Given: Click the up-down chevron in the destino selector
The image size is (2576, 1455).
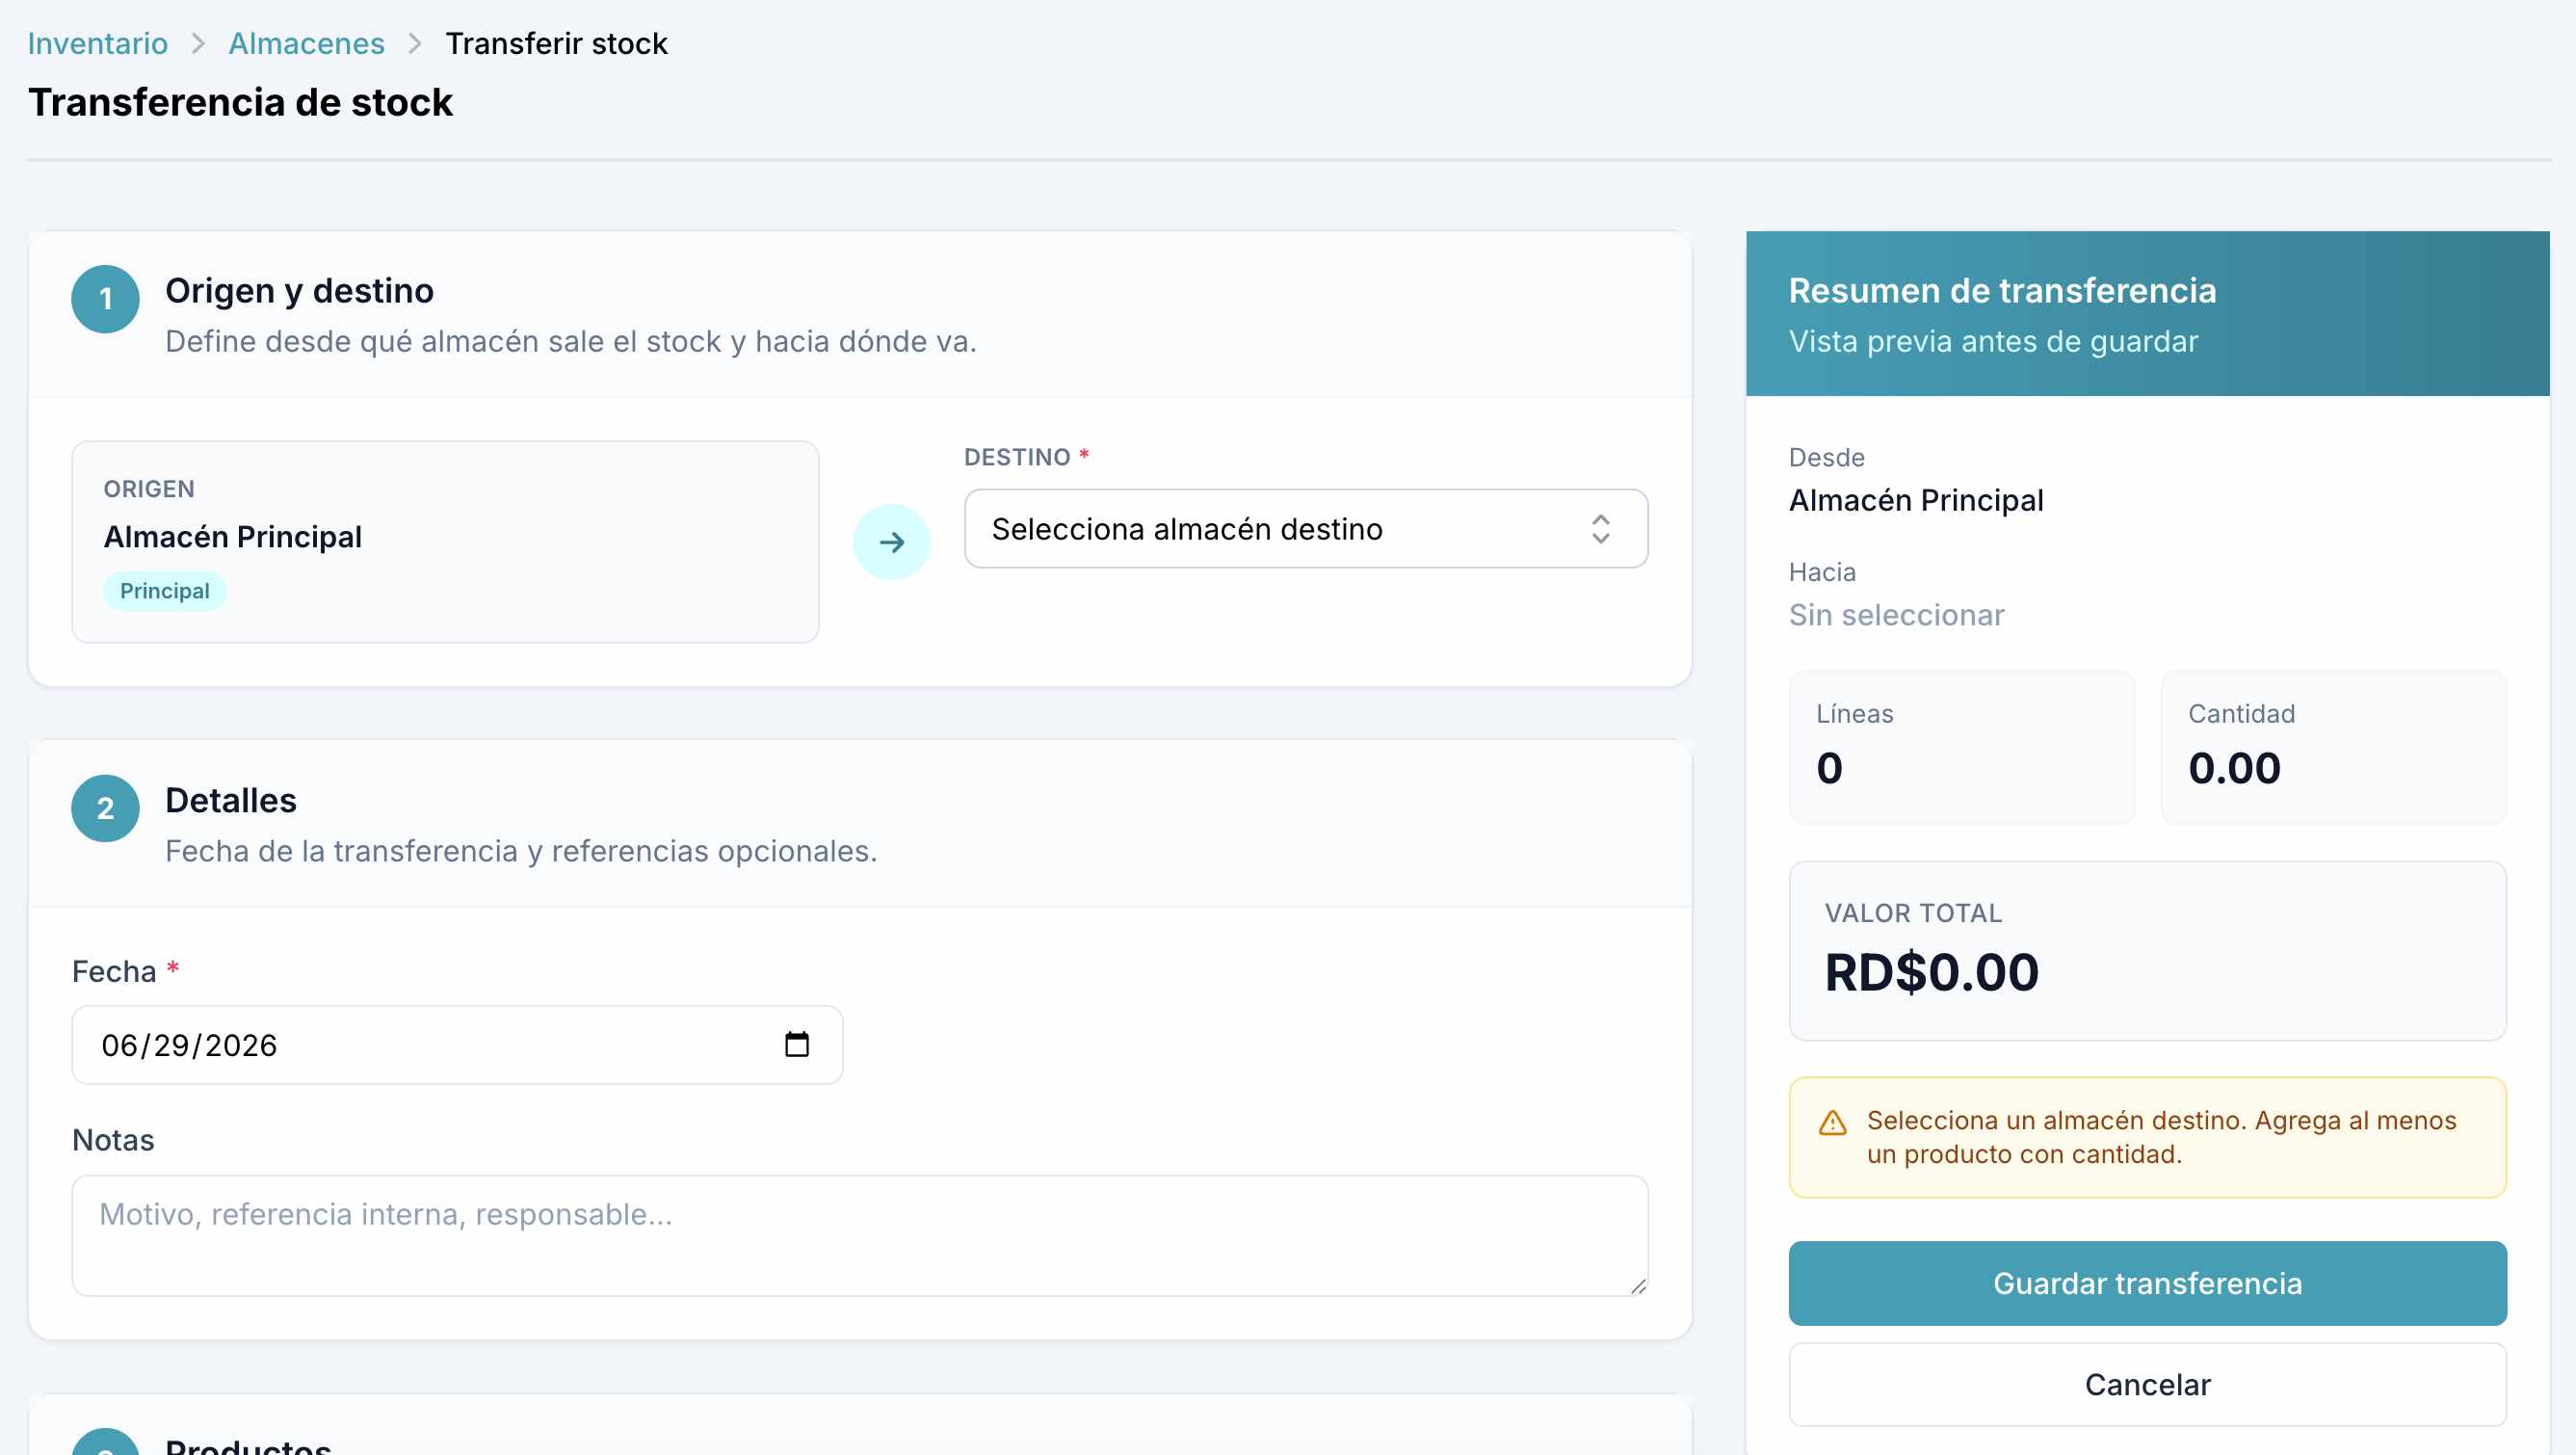Looking at the screenshot, I should (x=1600, y=529).
